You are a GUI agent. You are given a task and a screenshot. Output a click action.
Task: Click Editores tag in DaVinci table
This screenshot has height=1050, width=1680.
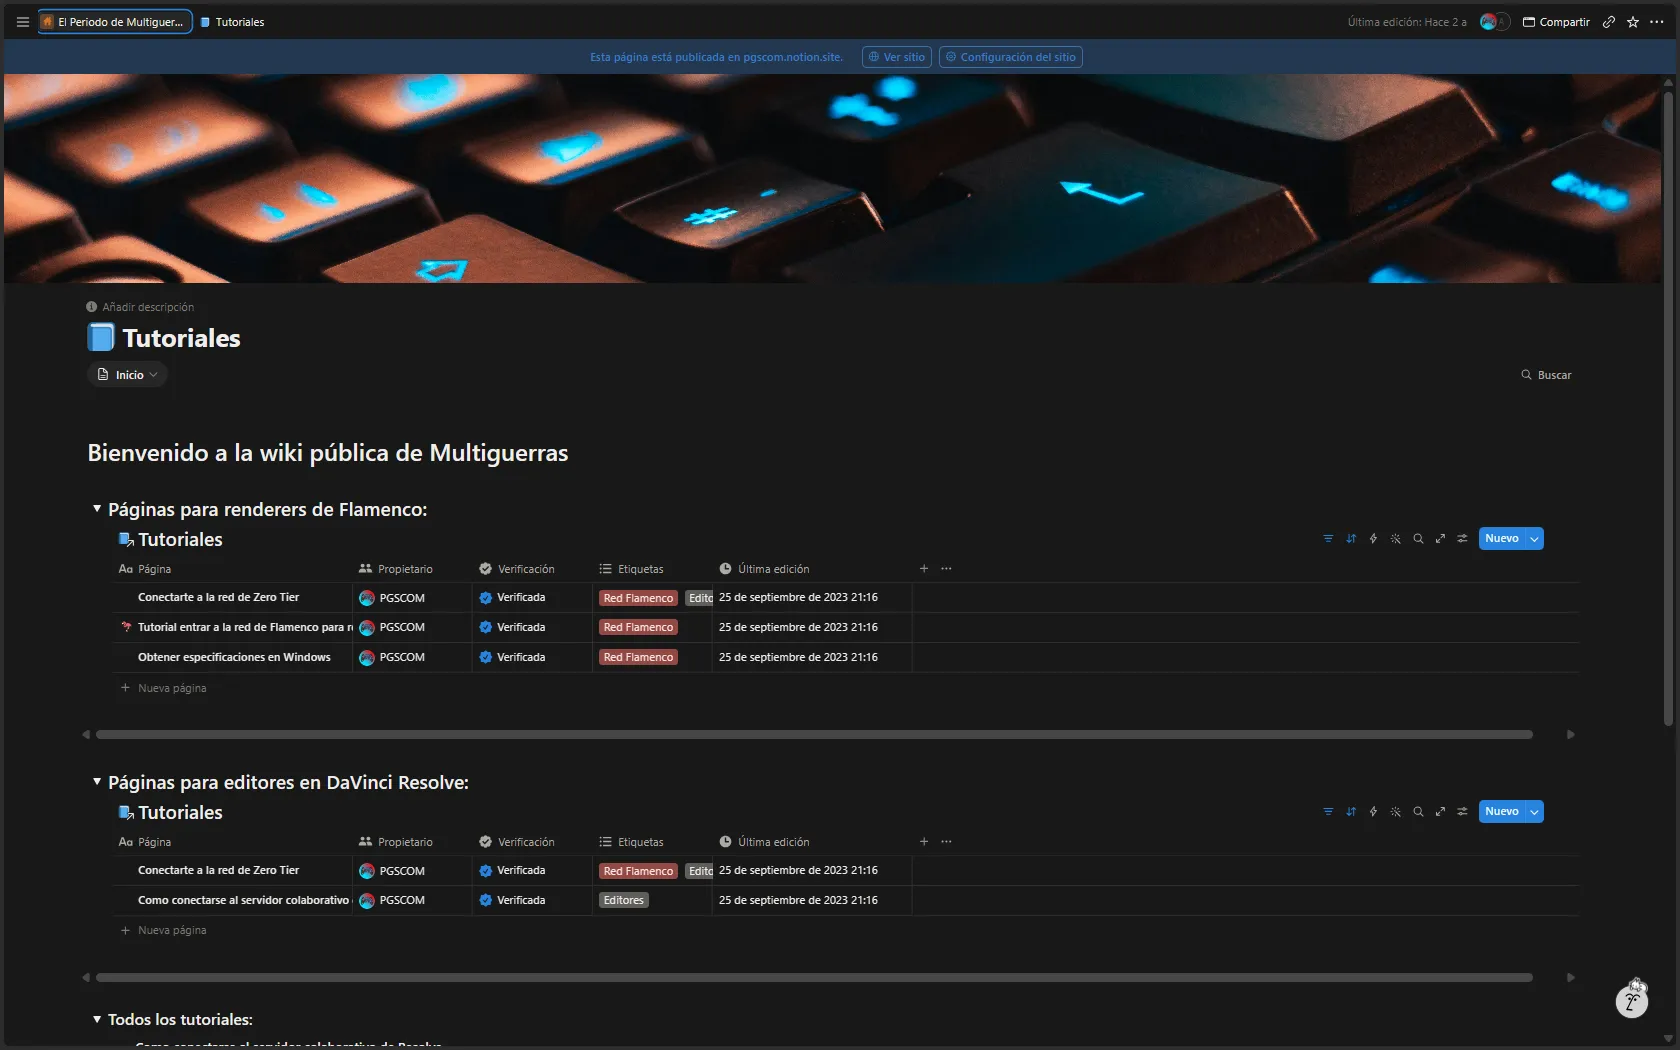point(624,901)
